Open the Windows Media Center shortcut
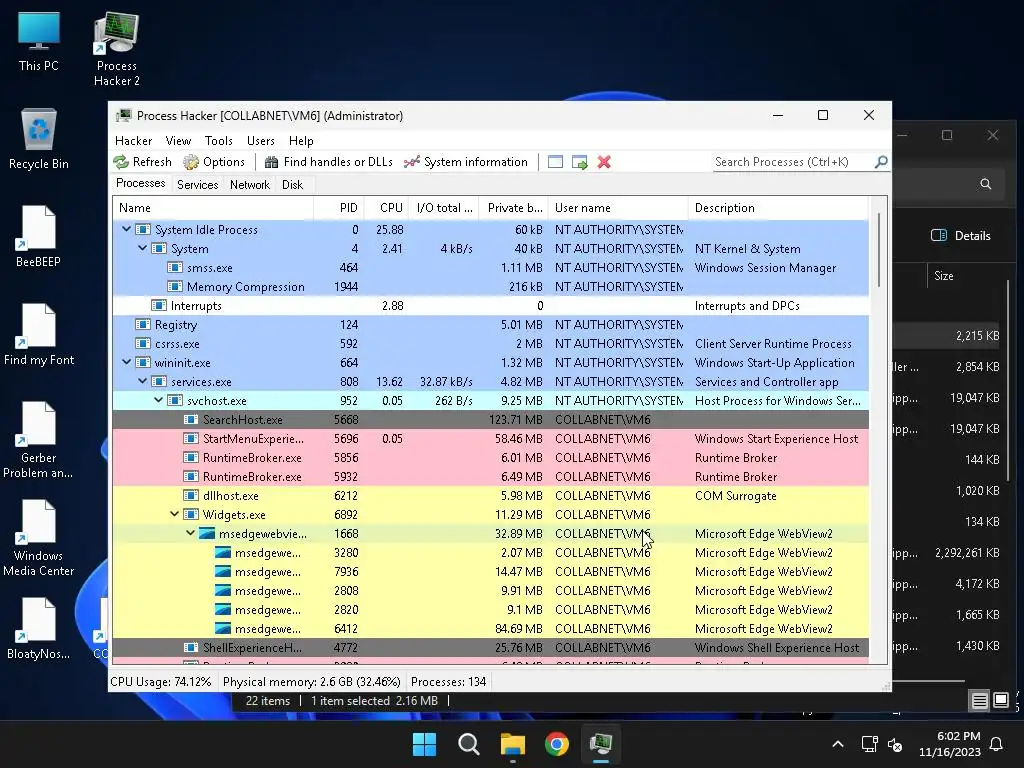 [x=39, y=539]
